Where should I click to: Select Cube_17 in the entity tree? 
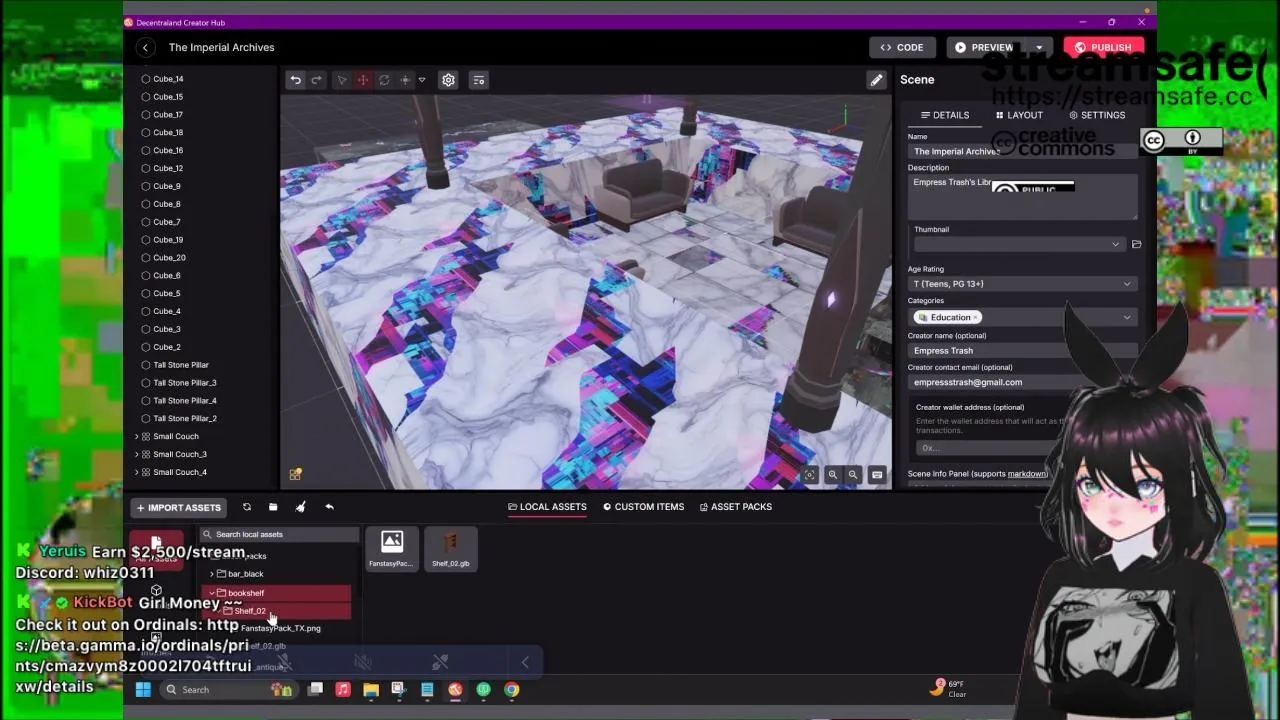(x=168, y=115)
